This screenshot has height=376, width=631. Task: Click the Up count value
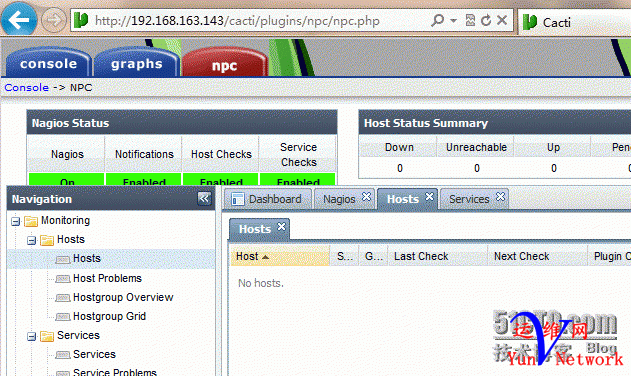tap(554, 168)
